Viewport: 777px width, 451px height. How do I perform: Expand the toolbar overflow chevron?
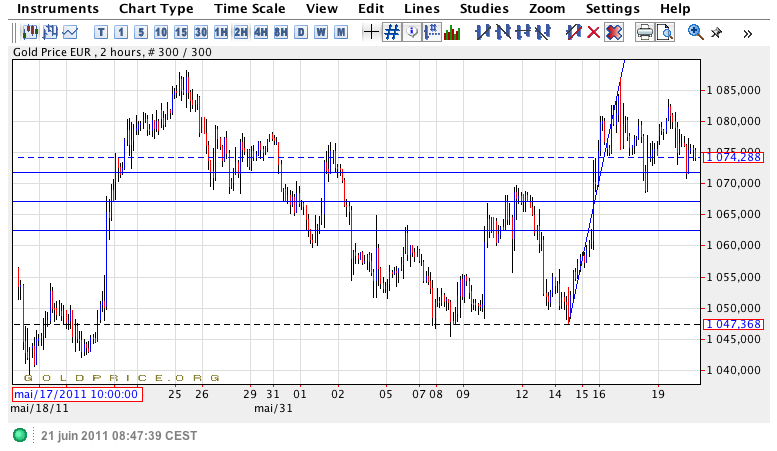(748, 32)
